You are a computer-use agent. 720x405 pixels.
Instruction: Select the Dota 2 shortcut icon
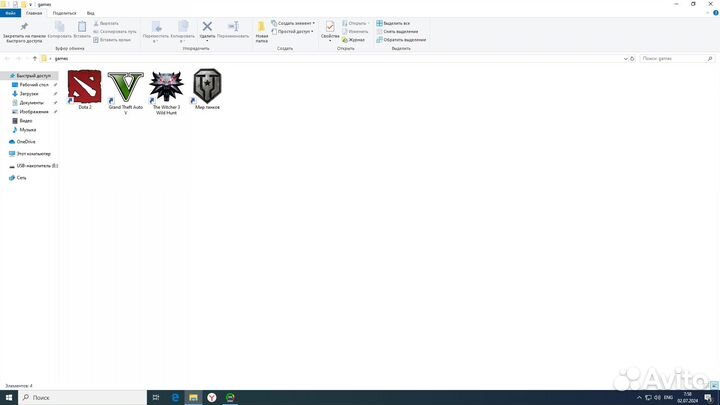click(85, 88)
